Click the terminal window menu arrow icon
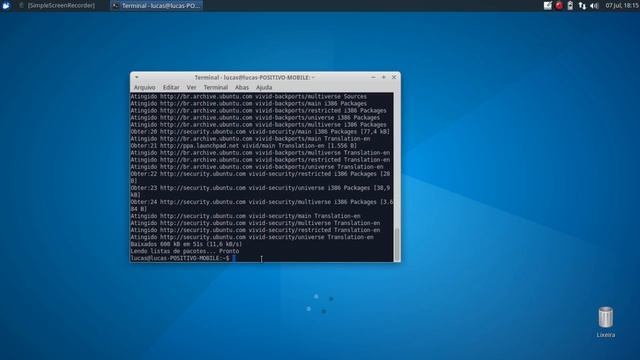 137,77
